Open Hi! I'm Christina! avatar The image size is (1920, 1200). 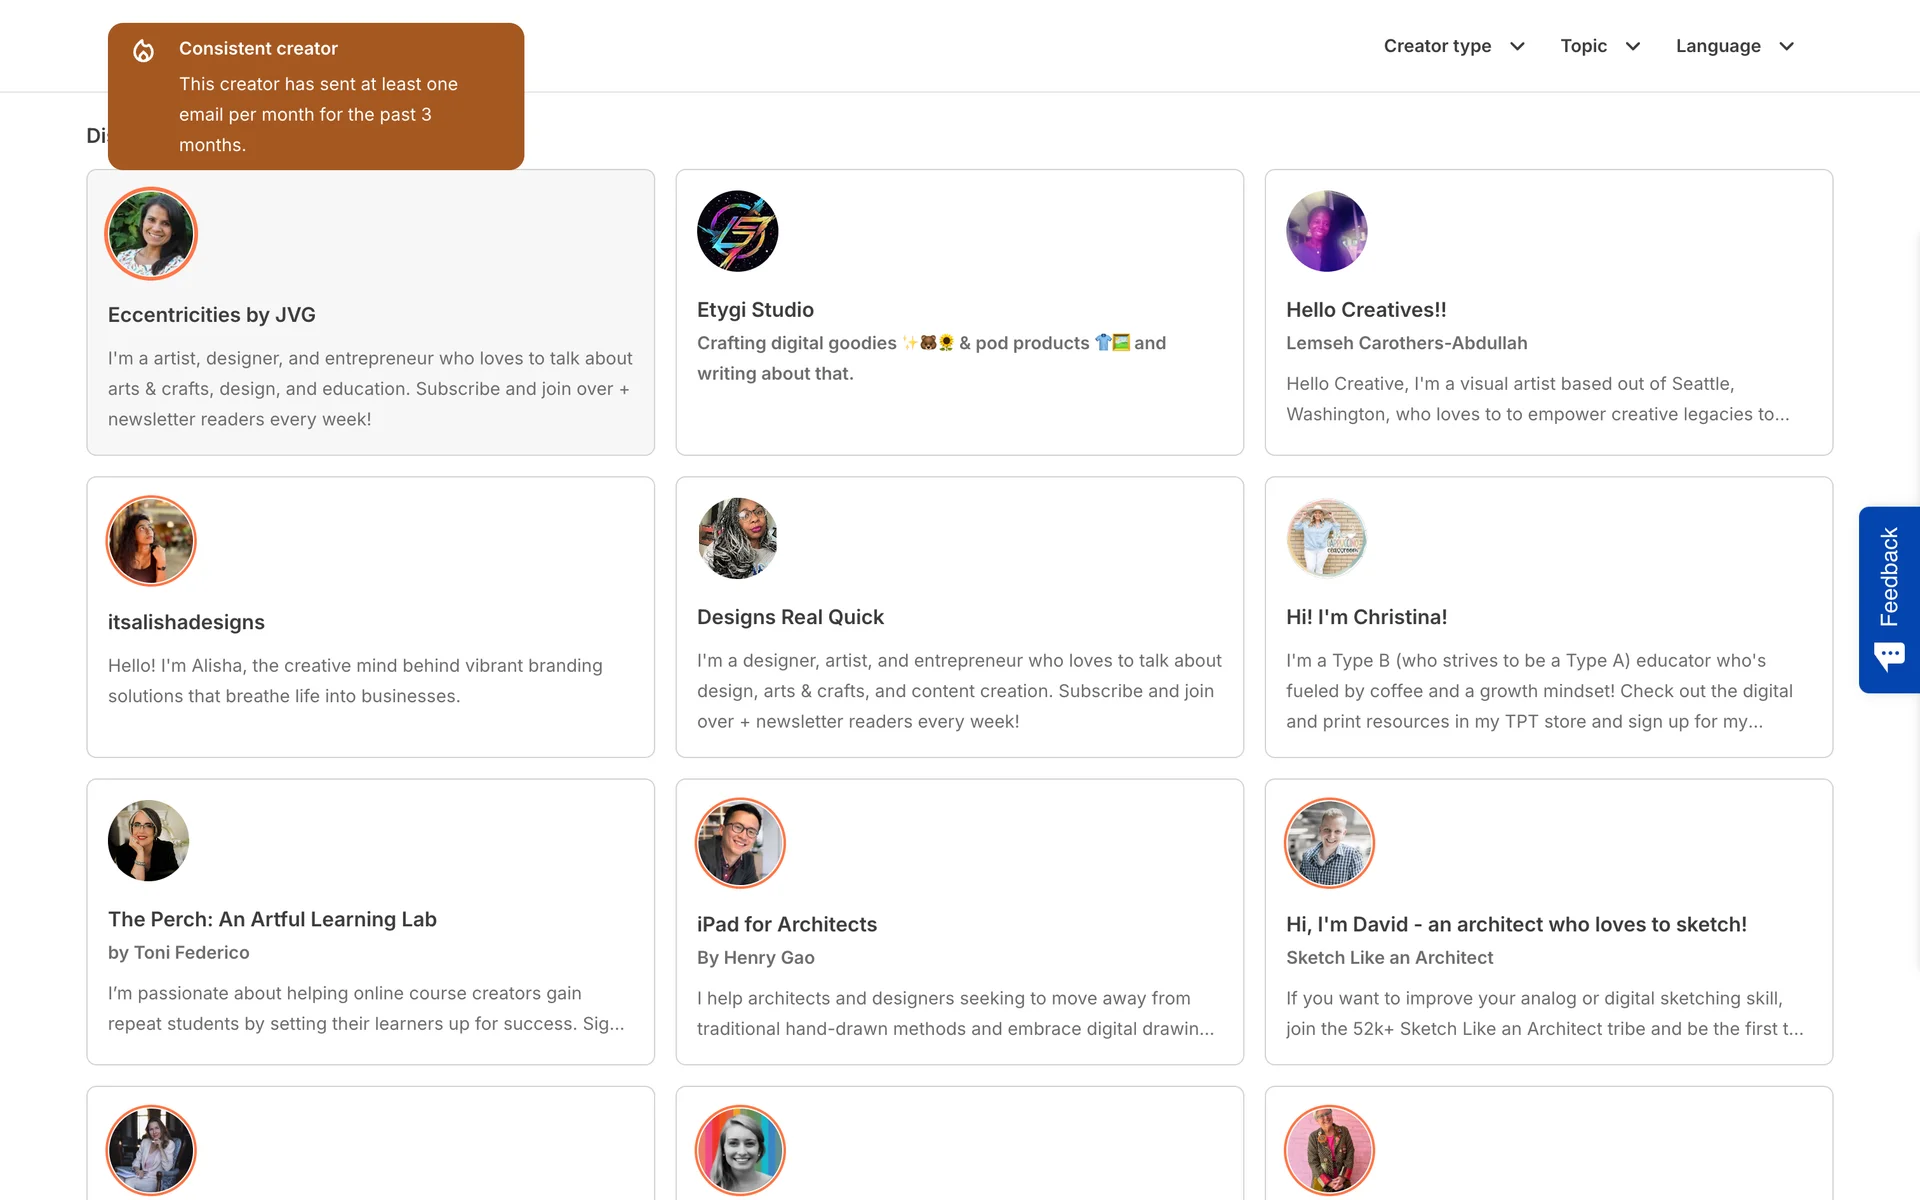(1326, 538)
